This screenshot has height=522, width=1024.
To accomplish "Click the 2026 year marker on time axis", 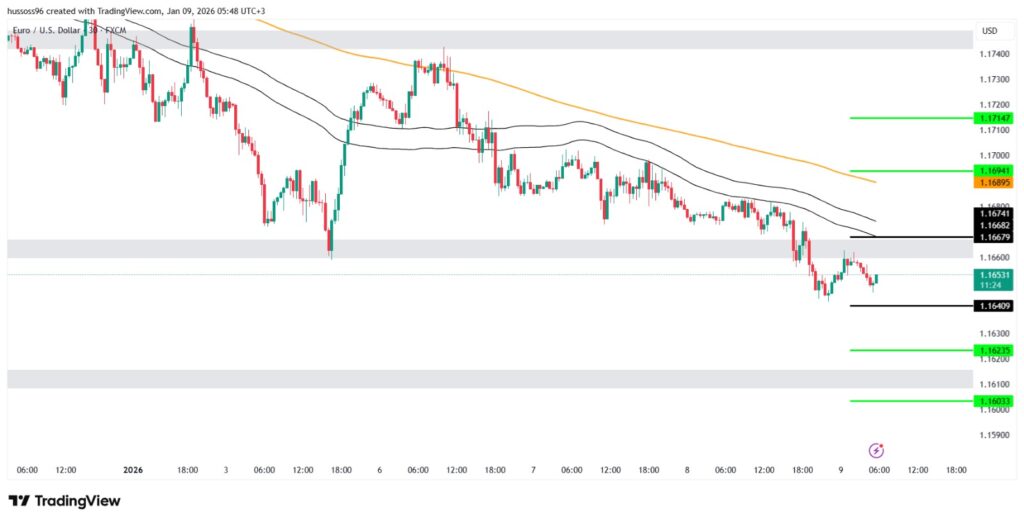I will click(134, 470).
